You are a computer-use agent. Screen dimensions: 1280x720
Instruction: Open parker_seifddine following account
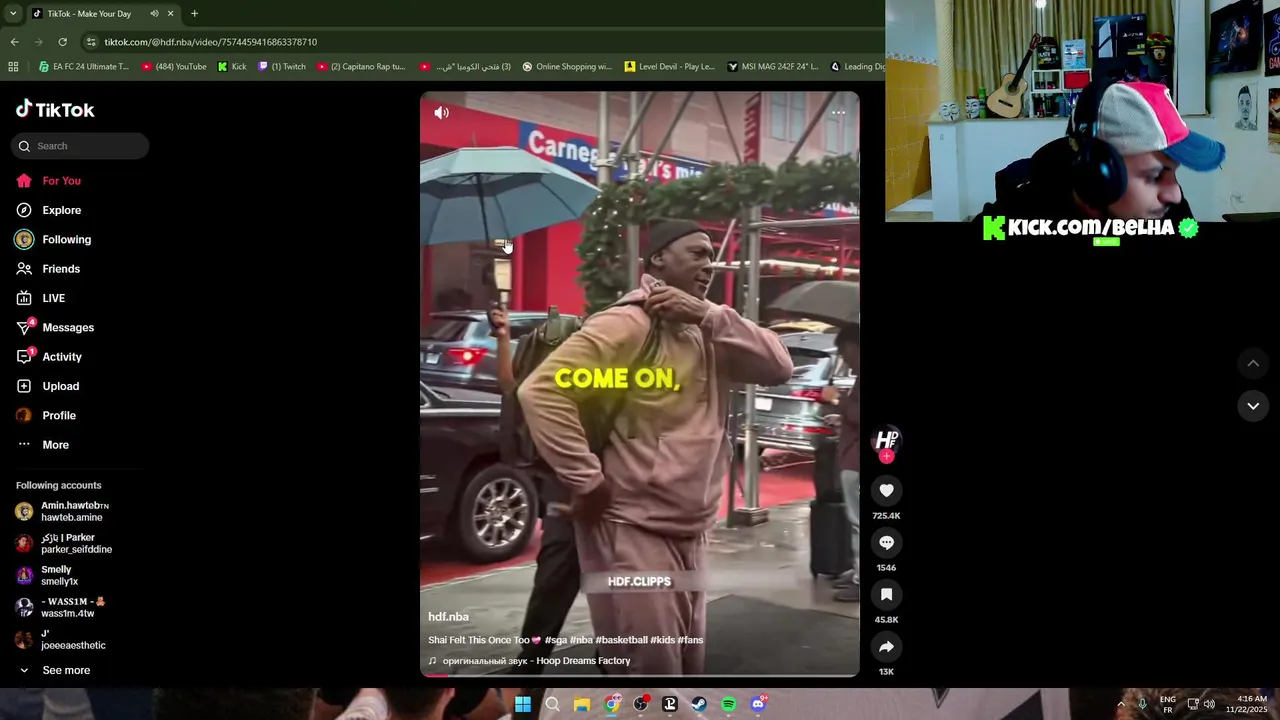[x=64, y=543]
